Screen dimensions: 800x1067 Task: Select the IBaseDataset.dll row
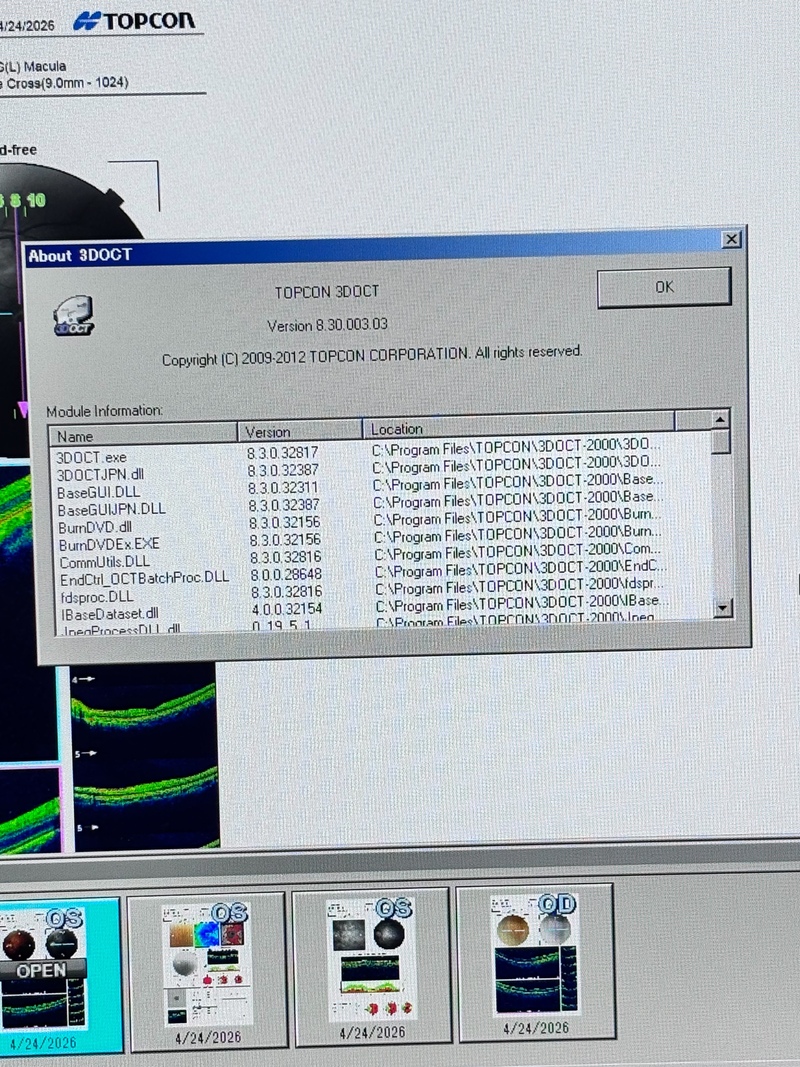(109, 614)
